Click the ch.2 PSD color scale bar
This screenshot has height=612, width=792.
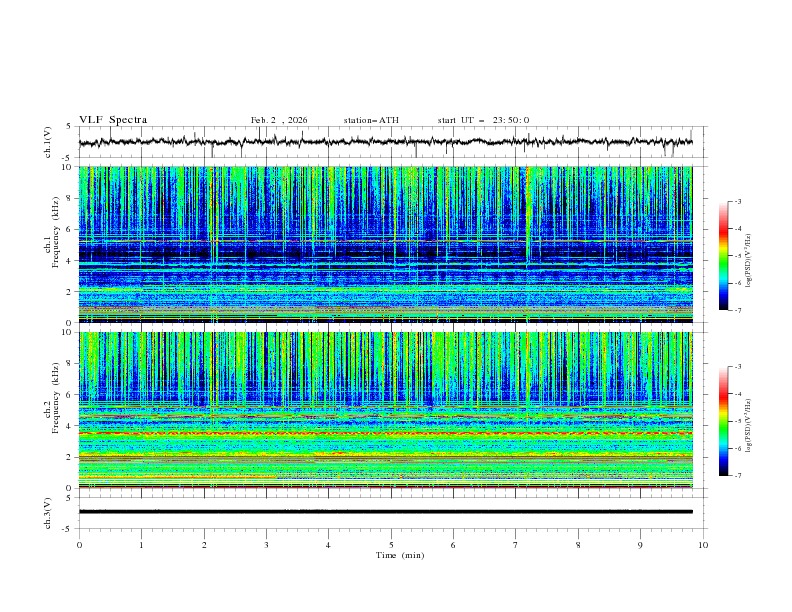[724, 421]
